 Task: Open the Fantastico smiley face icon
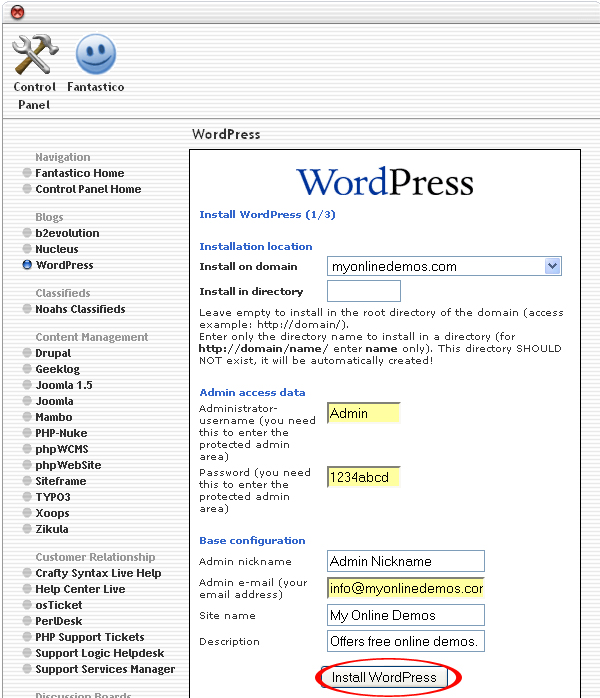tap(96, 54)
